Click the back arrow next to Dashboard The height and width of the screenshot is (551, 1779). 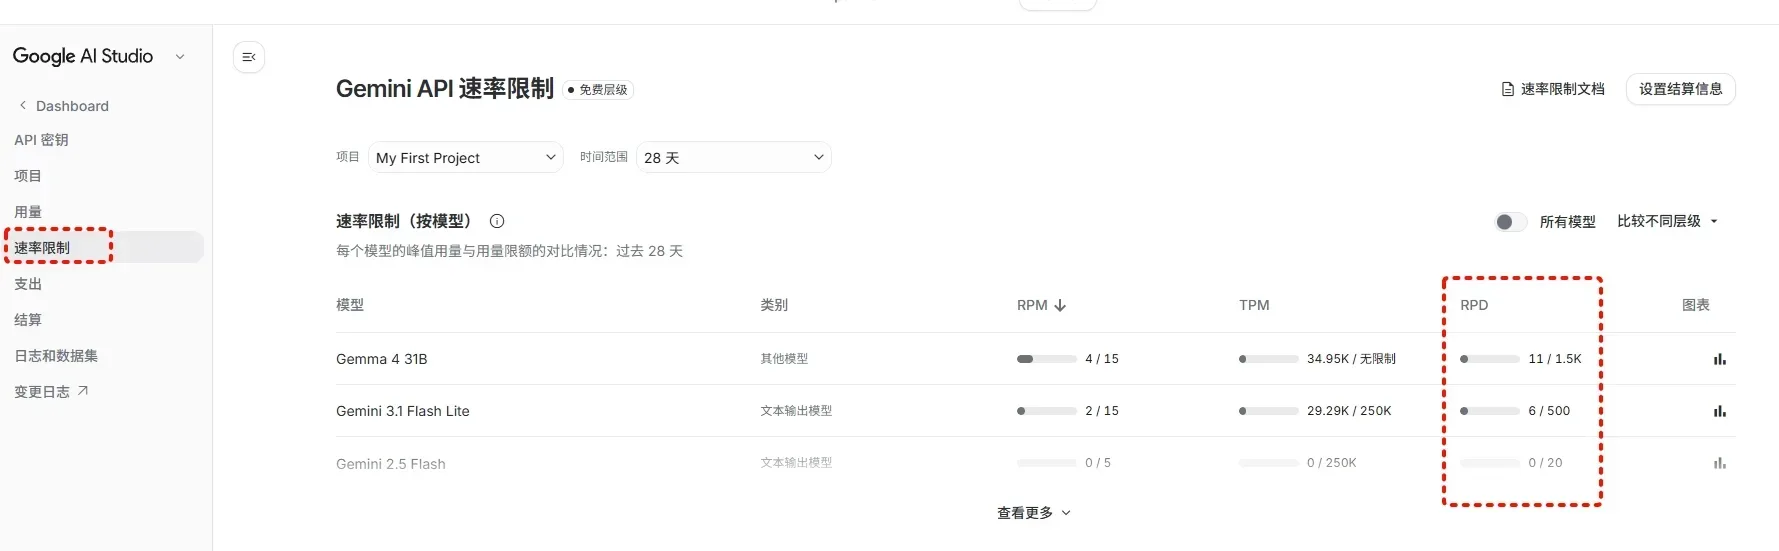coord(23,105)
